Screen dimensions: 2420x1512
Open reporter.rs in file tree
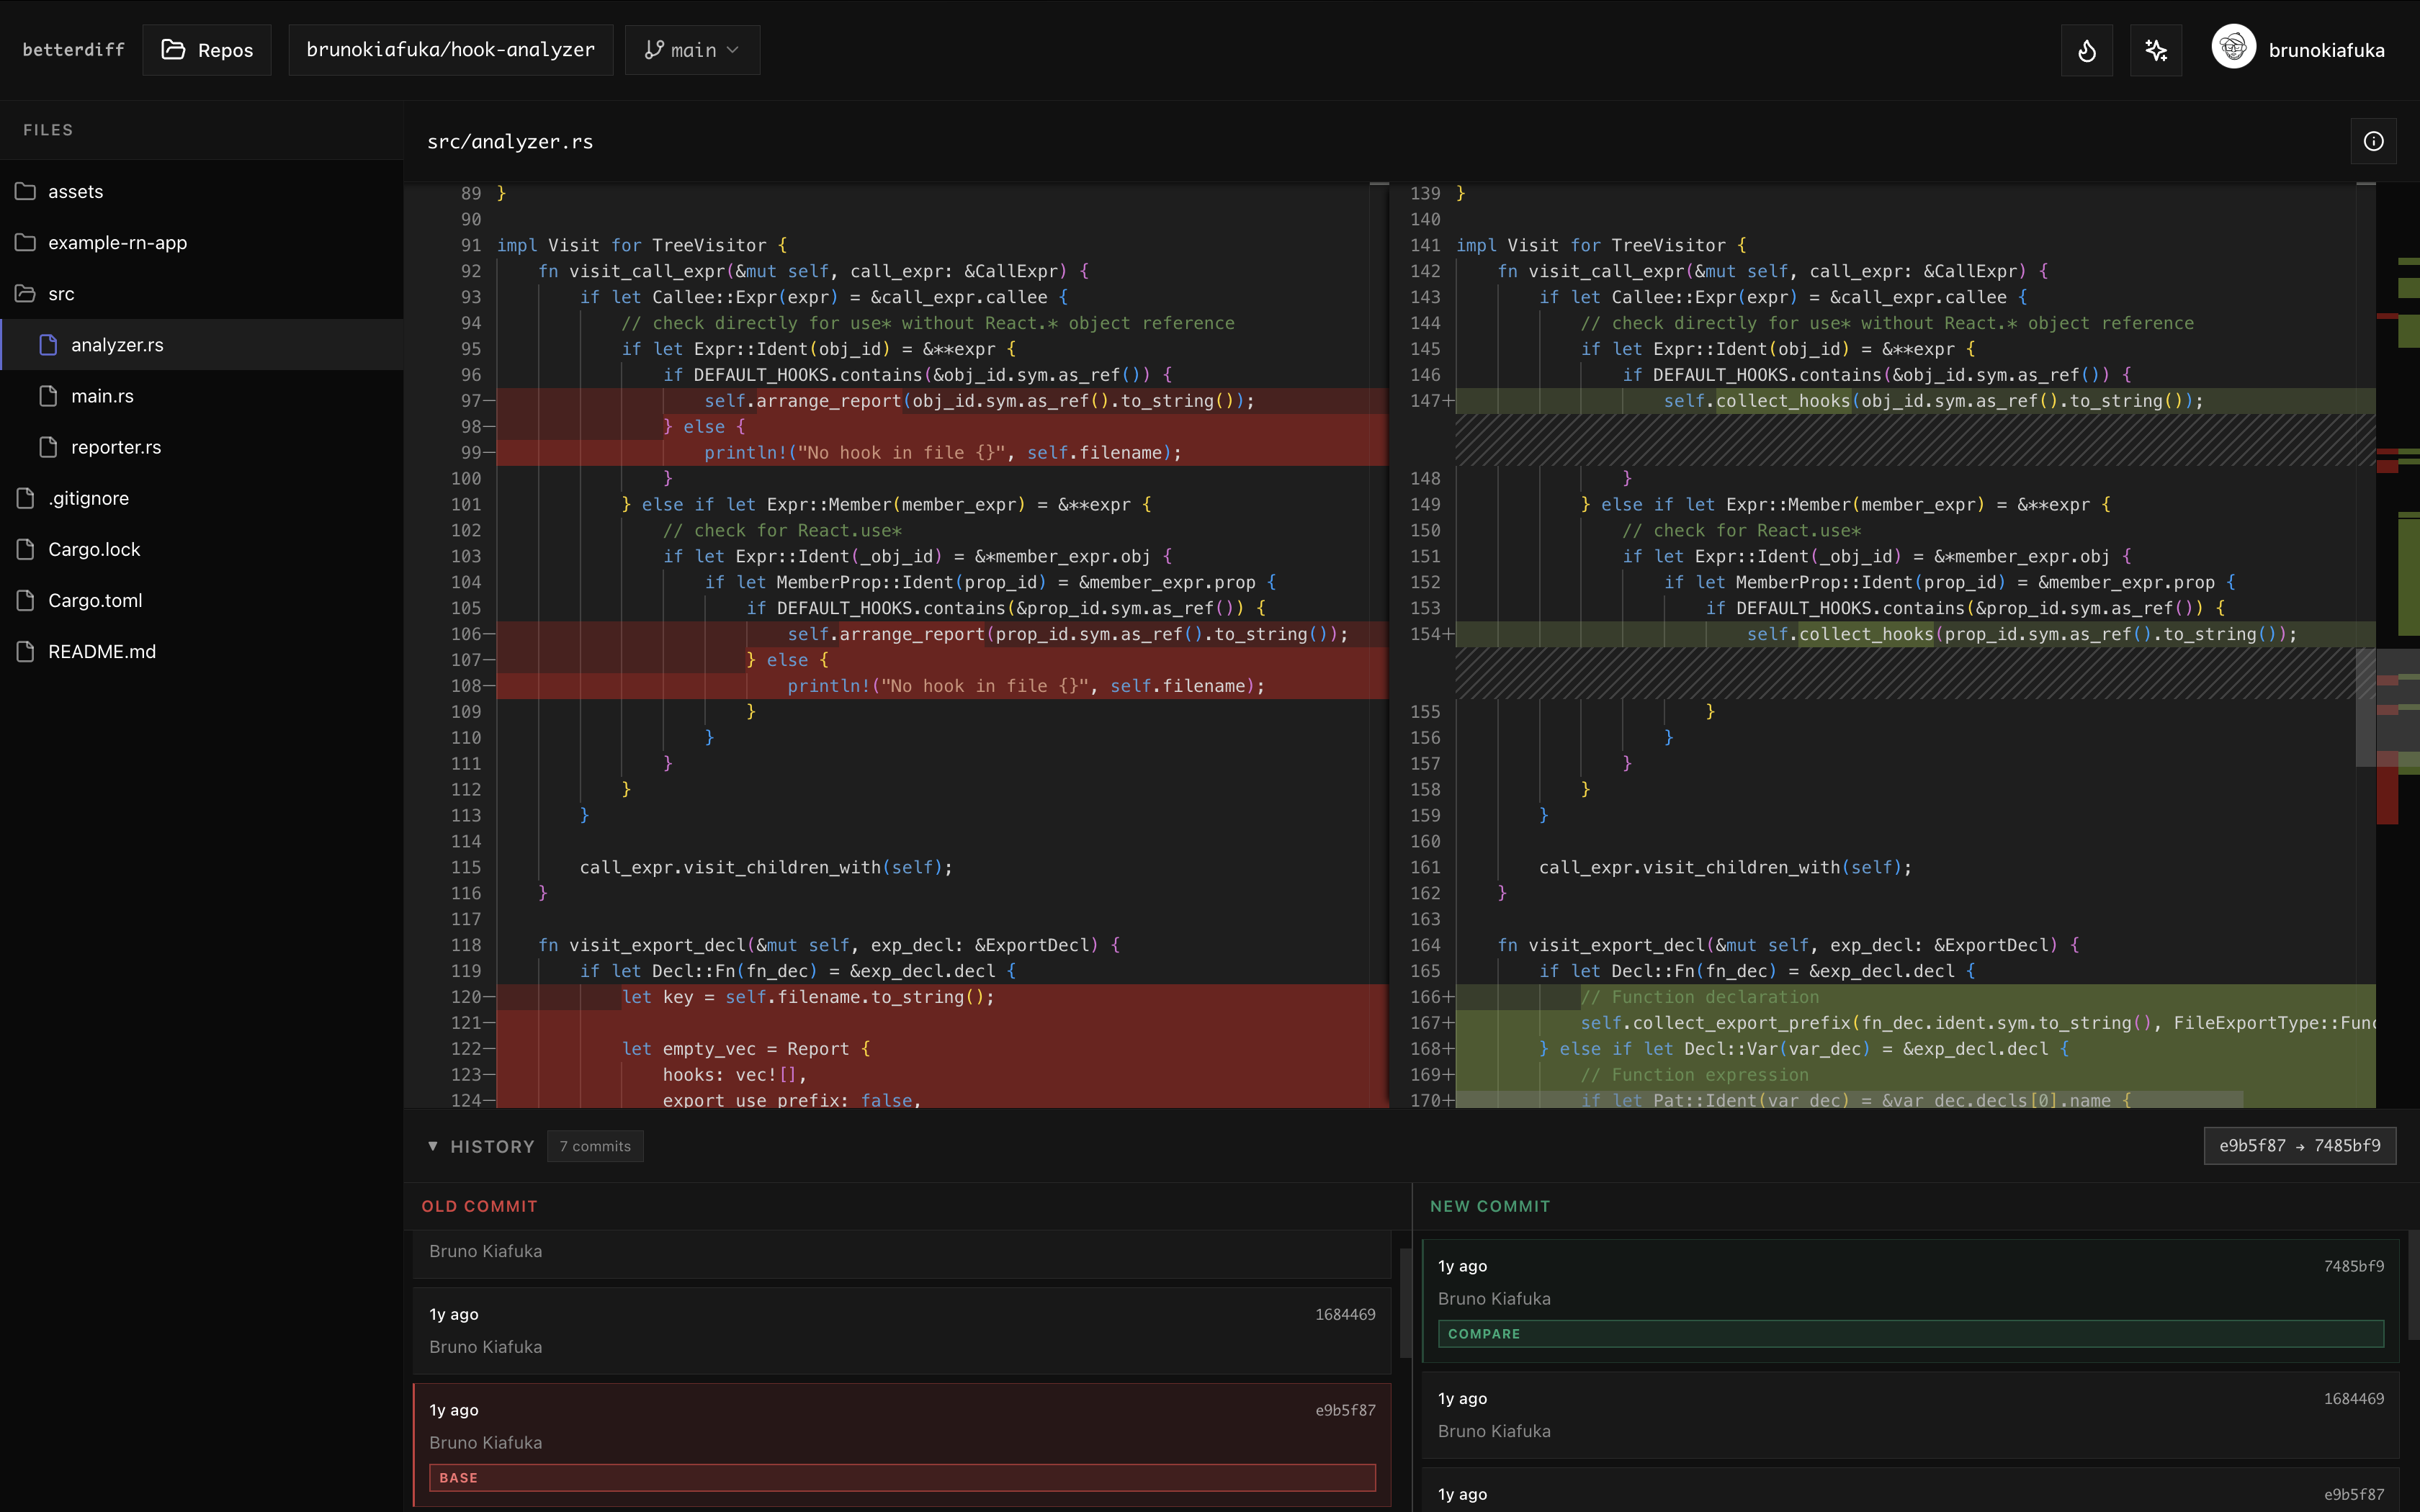click(x=116, y=447)
